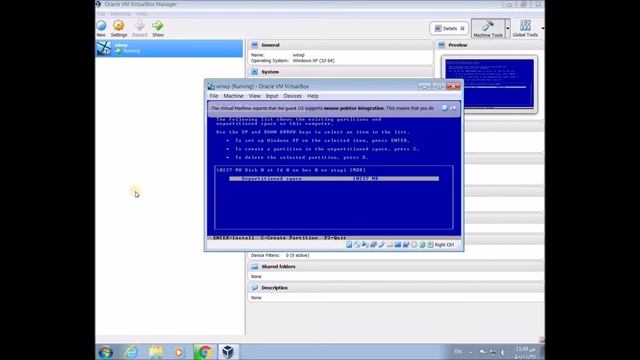Collapse the System section header
This screenshot has width=640, height=360.
[x=340, y=72]
